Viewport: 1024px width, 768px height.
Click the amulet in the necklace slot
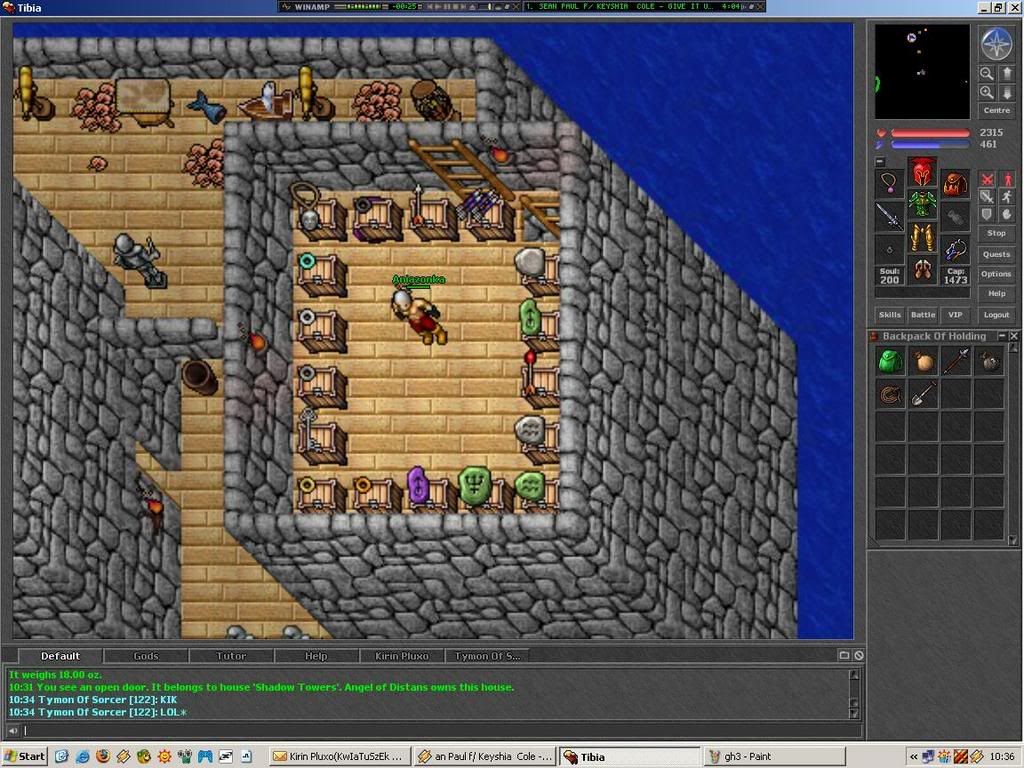click(889, 182)
